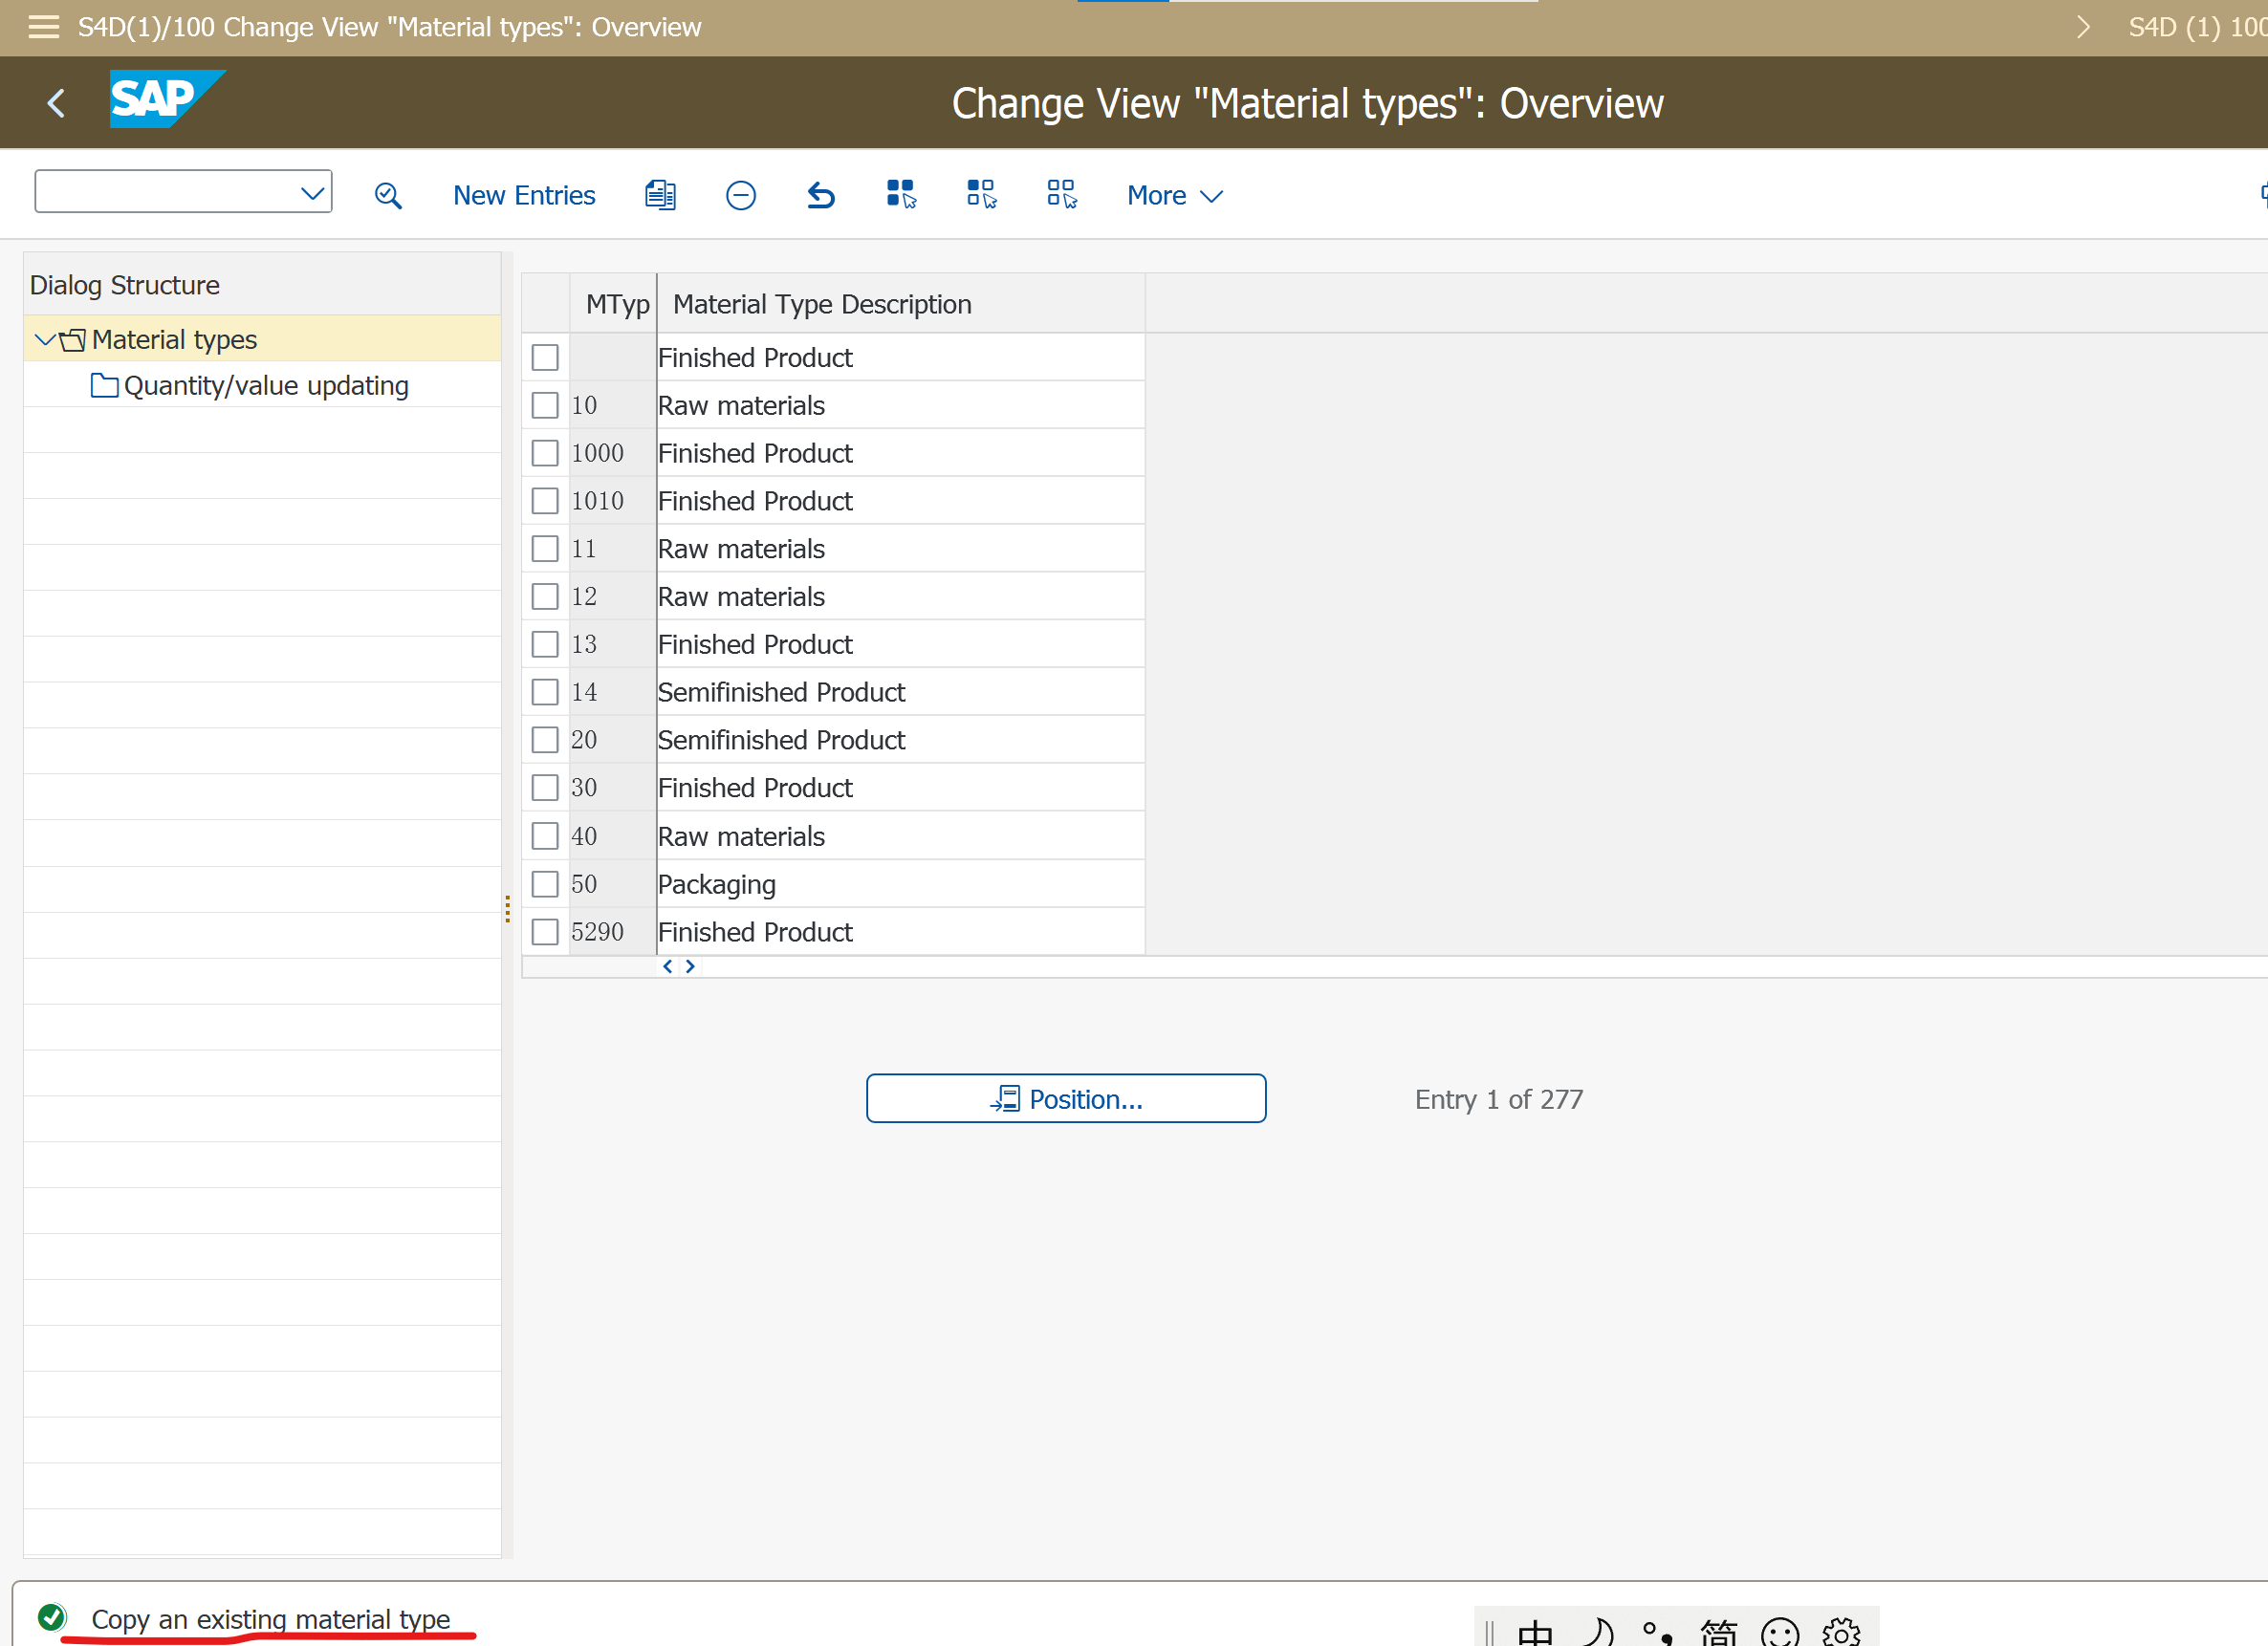Image resolution: width=2268 pixels, height=1646 pixels.
Task: Open IME settings gear icon
Action: point(1841,1632)
